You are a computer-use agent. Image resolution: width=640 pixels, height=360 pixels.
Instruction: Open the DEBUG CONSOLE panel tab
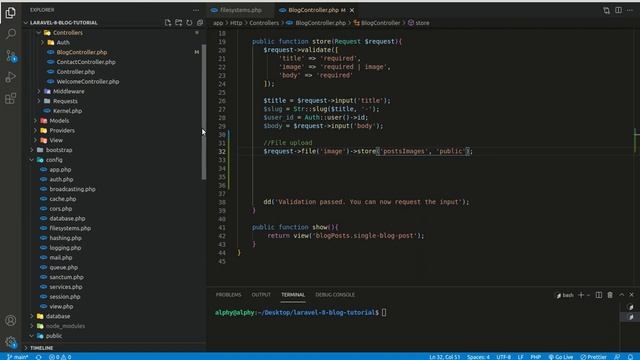coord(335,295)
